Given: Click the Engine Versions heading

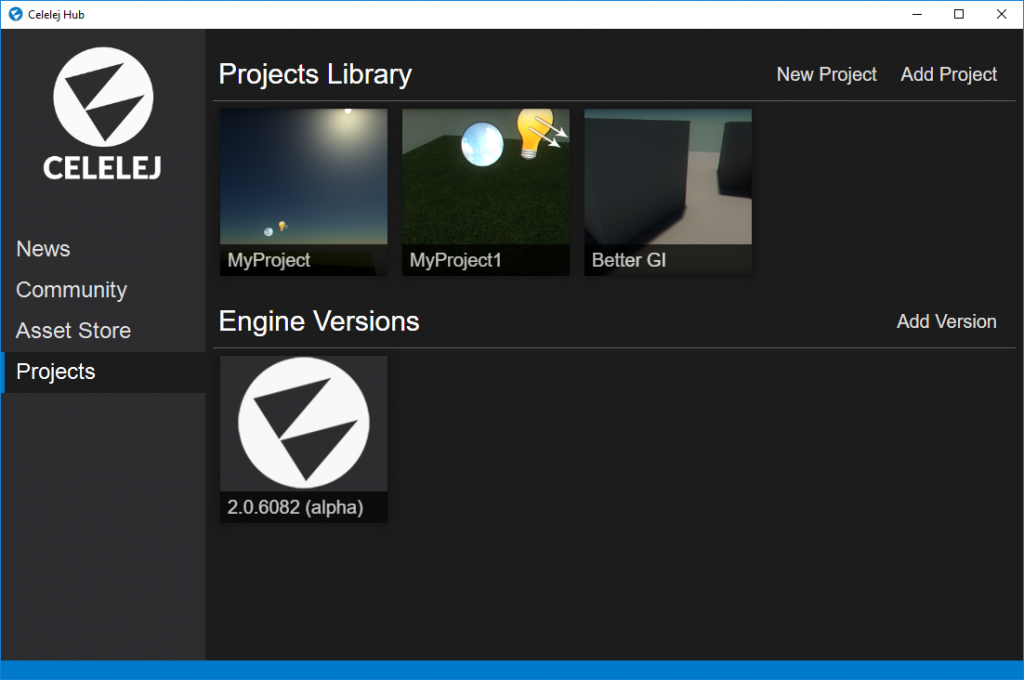Looking at the screenshot, I should pos(319,322).
